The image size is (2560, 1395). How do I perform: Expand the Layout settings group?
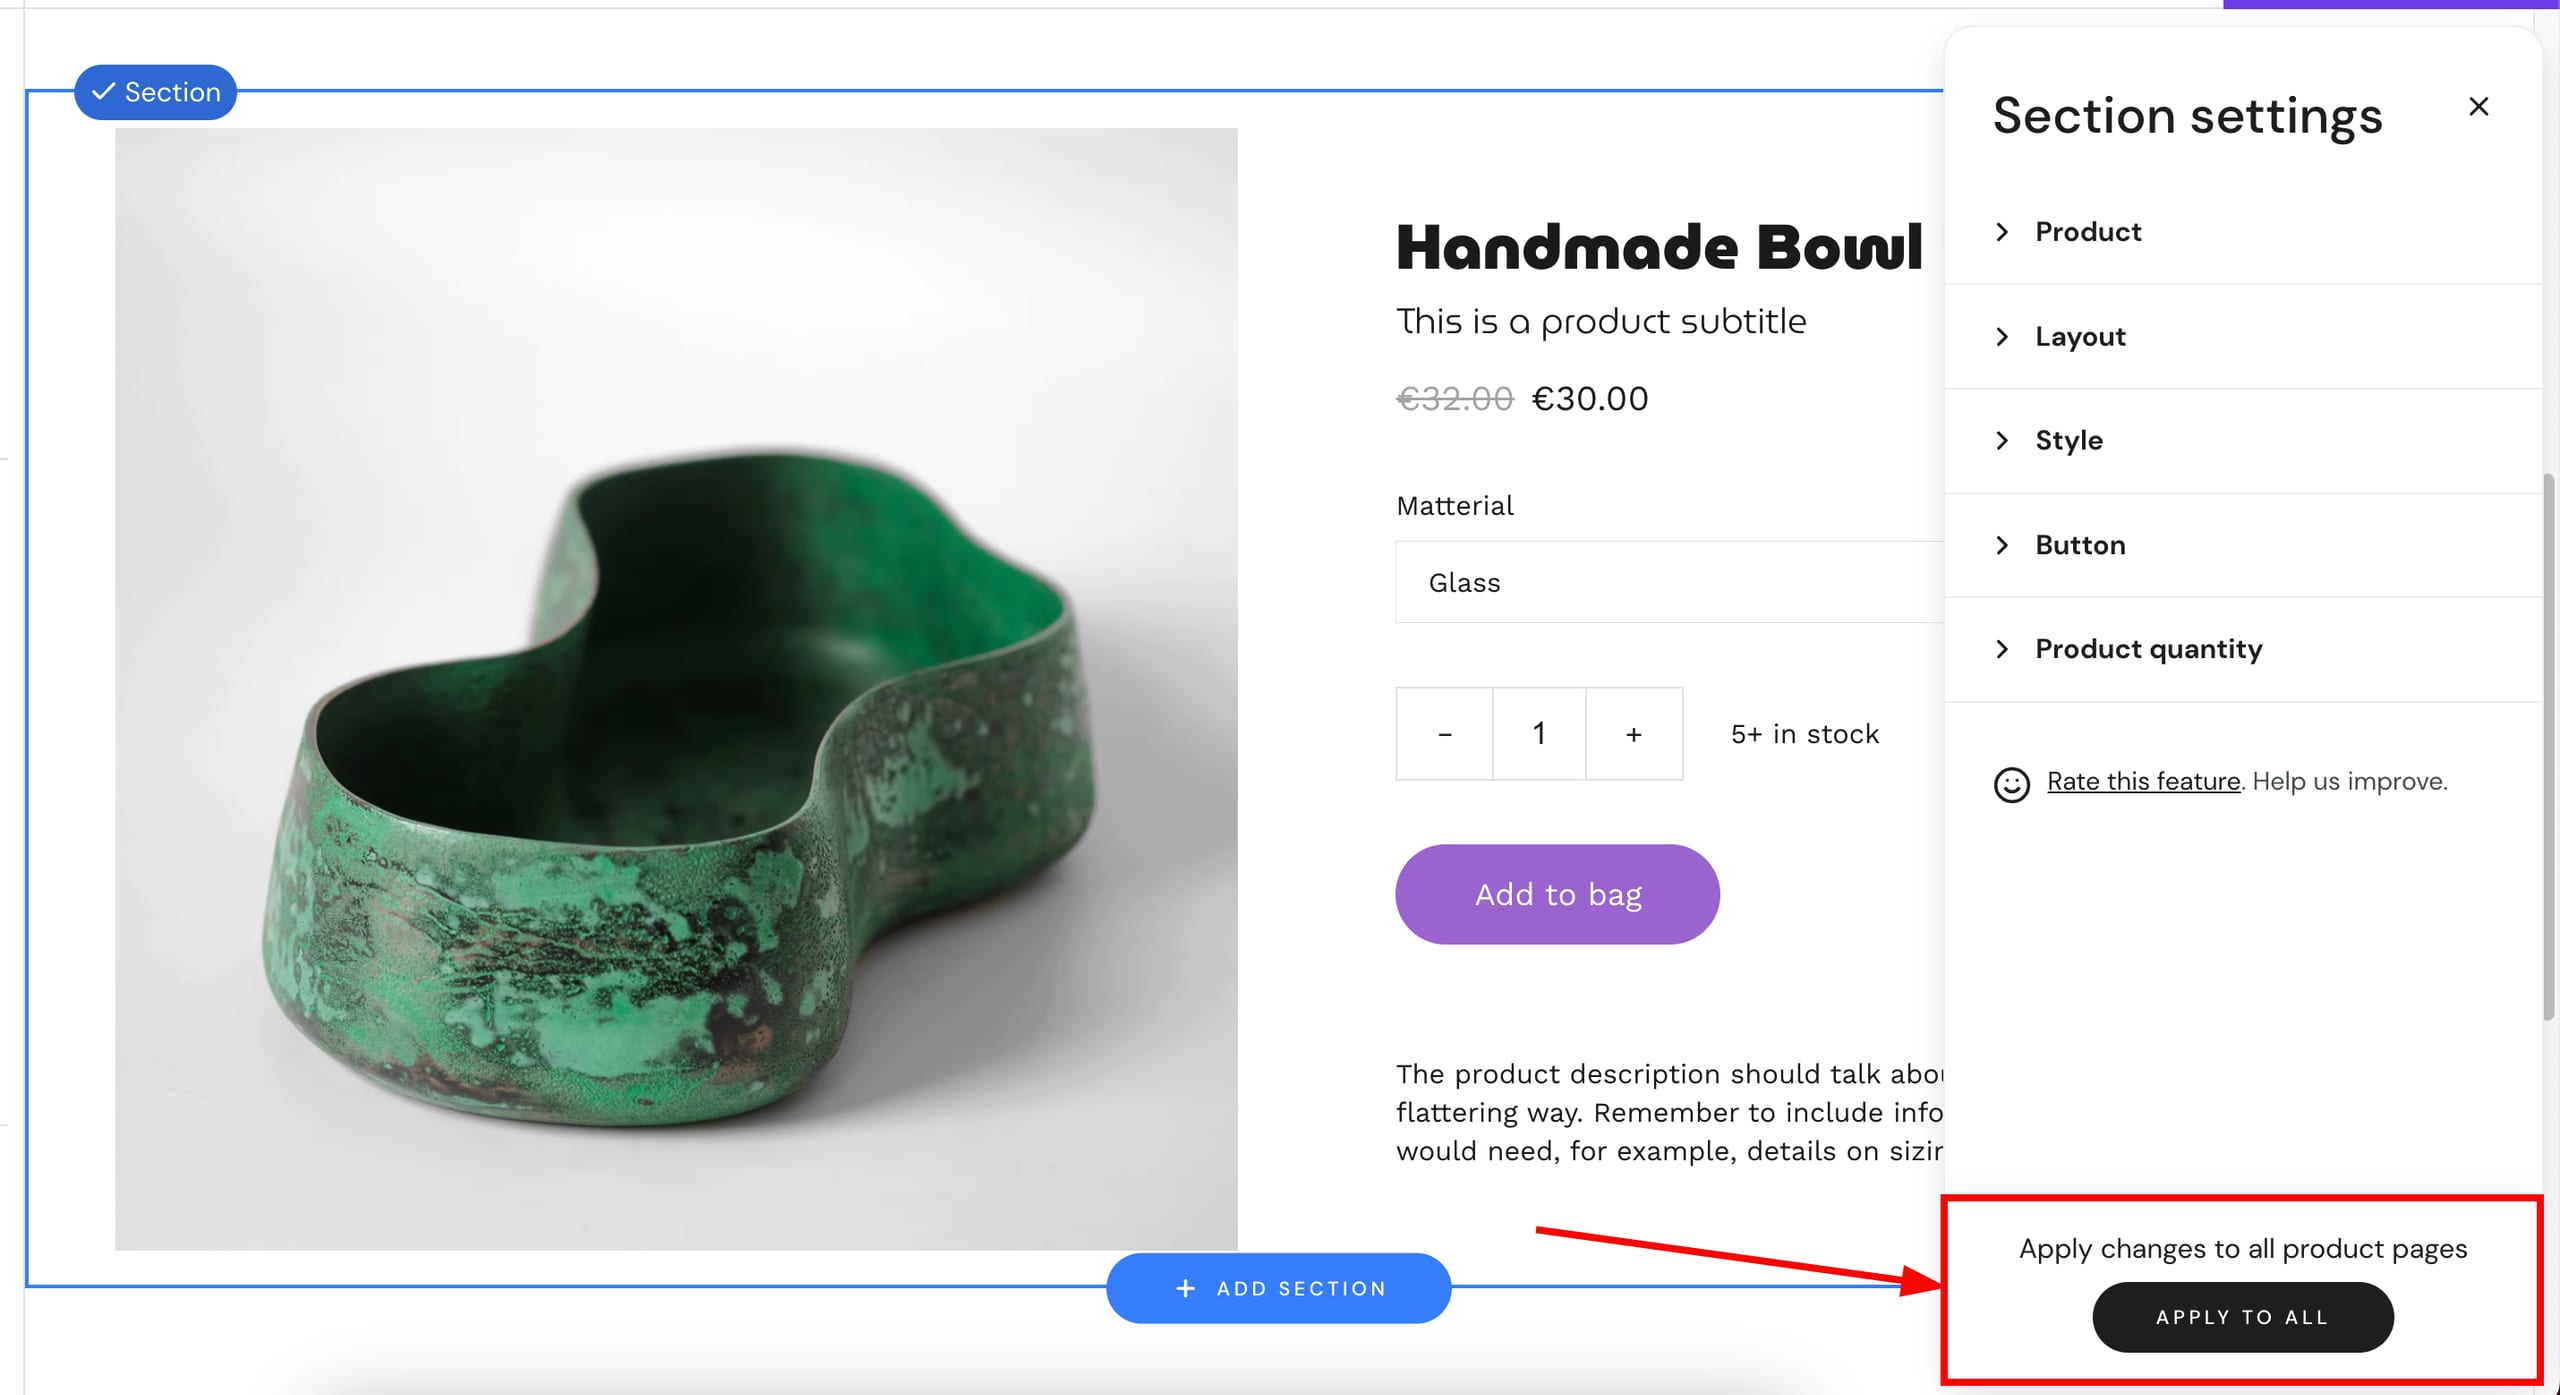2080,337
